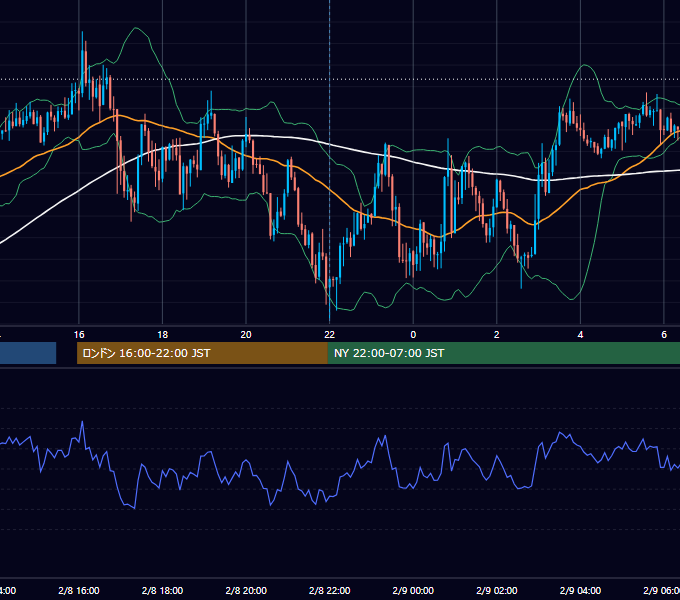Click the 2/8 18:00 time label
The image size is (680, 600).
pos(162,590)
